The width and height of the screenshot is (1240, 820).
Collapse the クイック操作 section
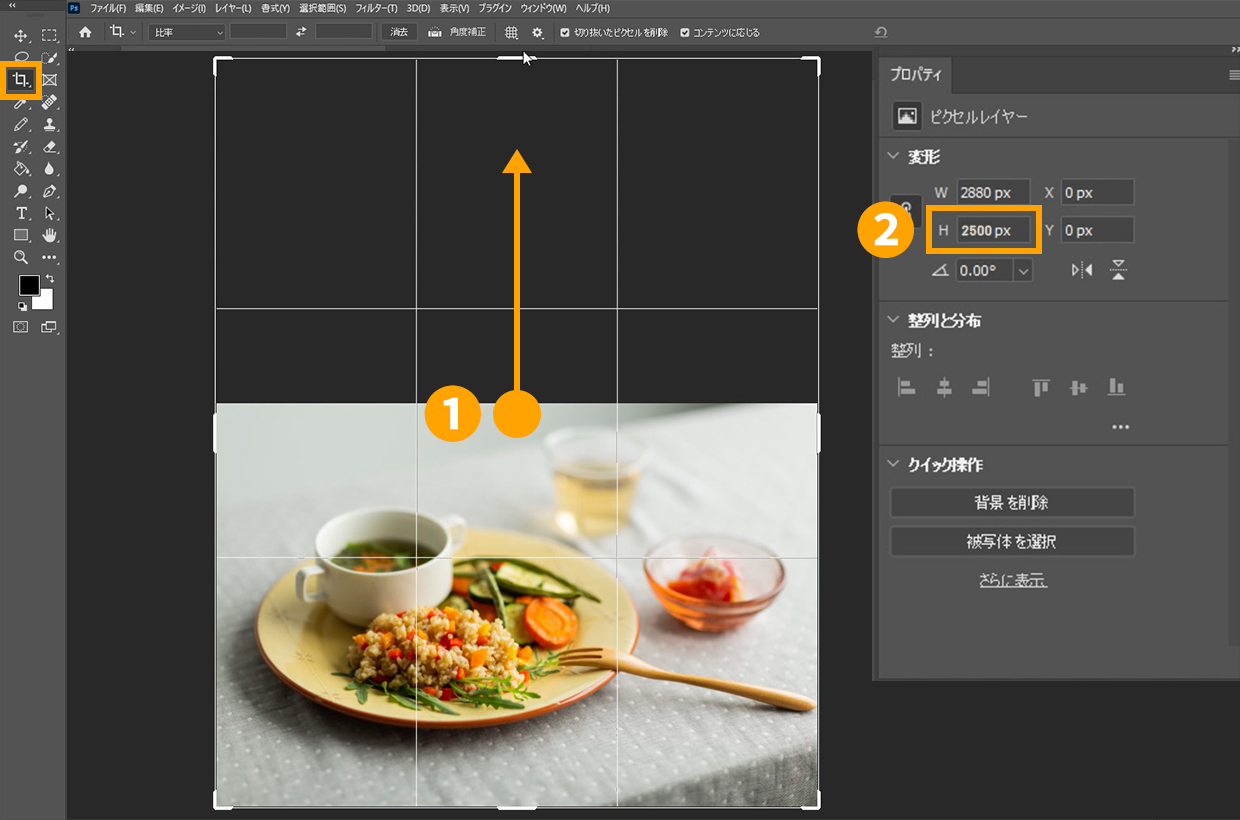894,465
